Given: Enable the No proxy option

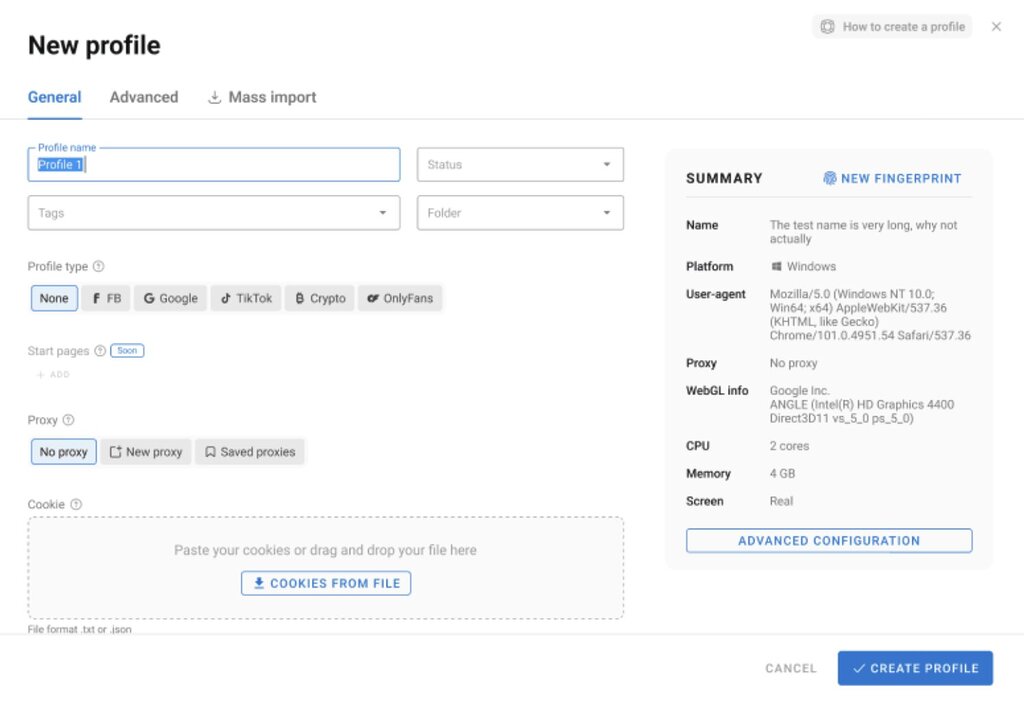Looking at the screenshot, I should tap(63, 451).
